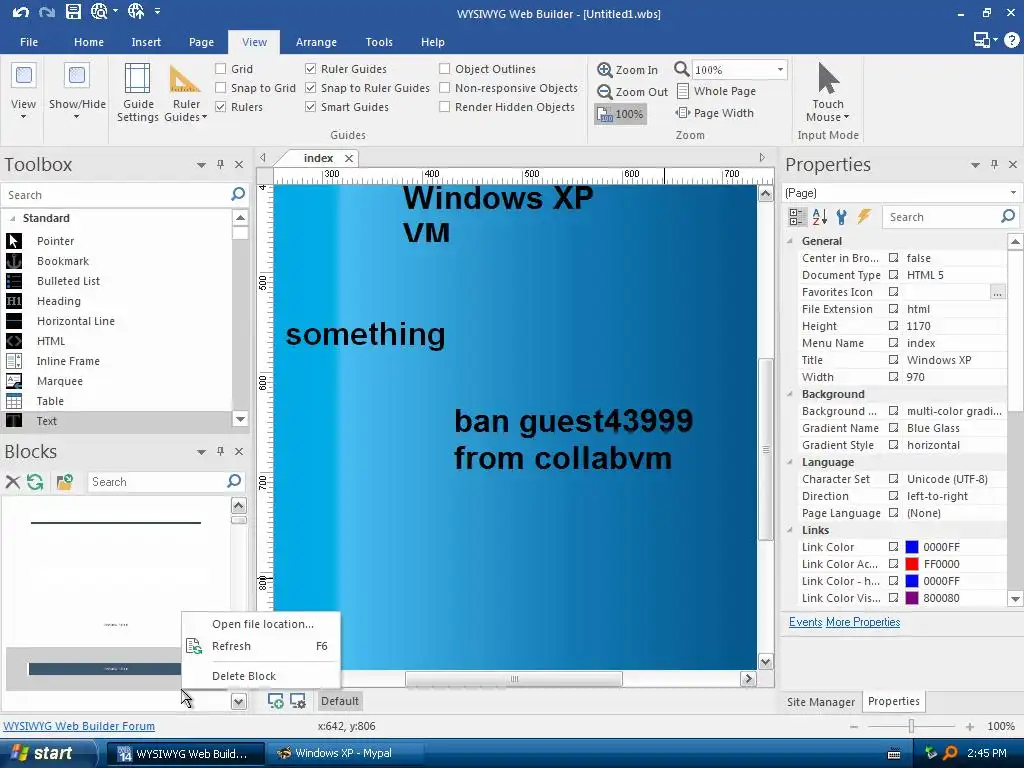
Task: Collapse the Links properties section
Action: 790,530
